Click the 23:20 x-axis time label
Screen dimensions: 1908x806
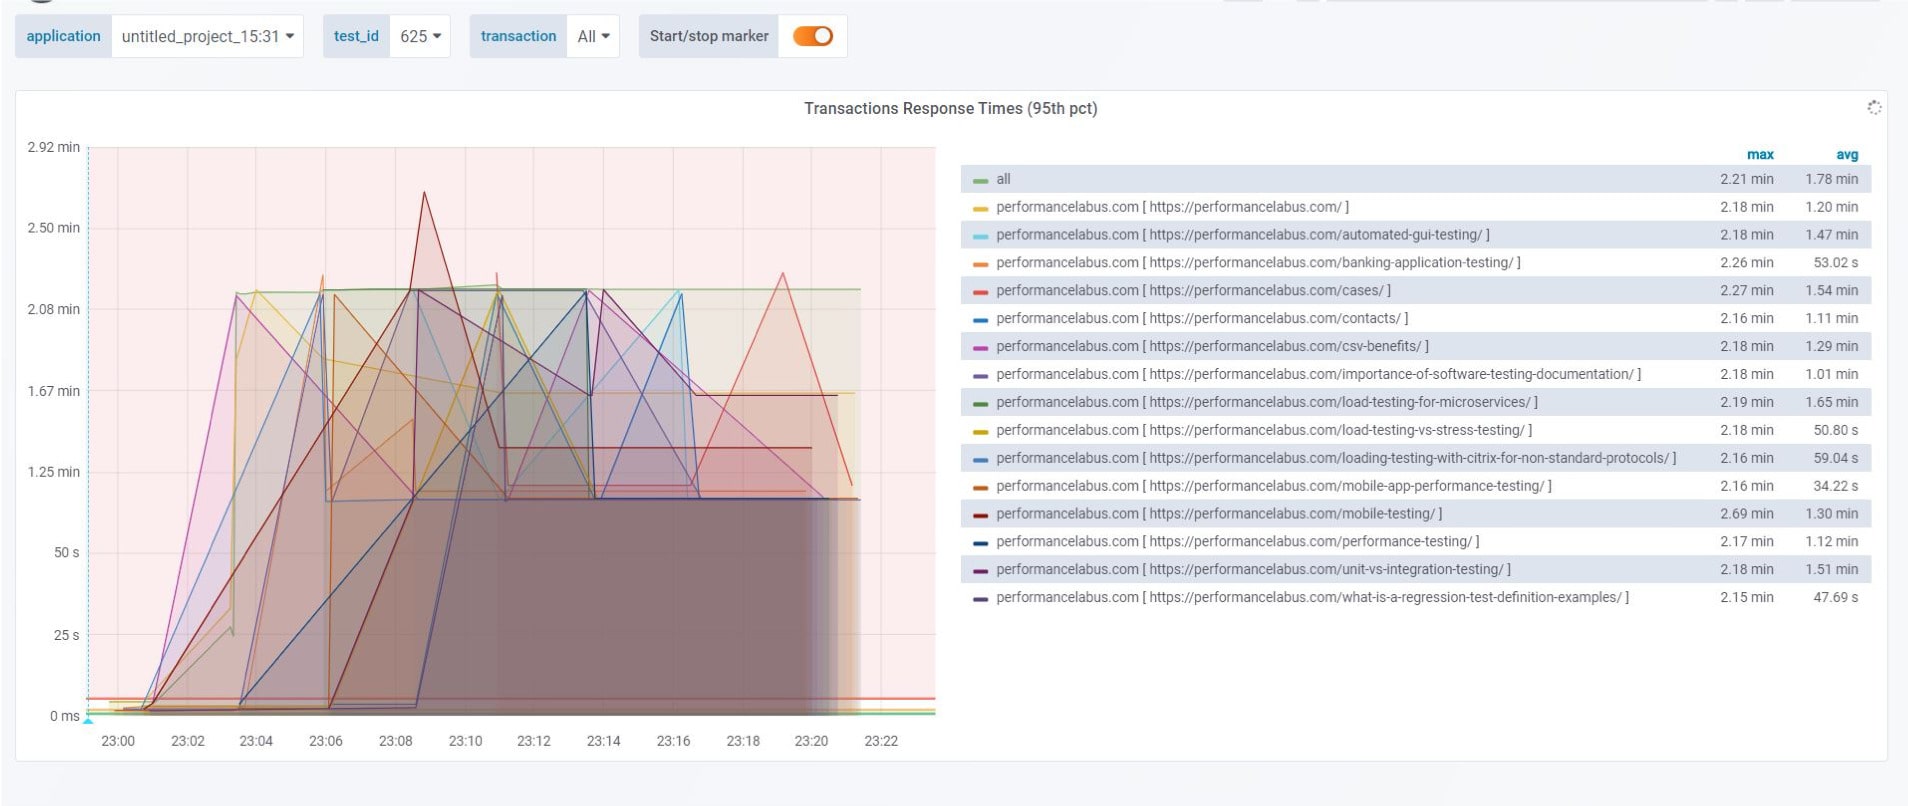(811, 741)
